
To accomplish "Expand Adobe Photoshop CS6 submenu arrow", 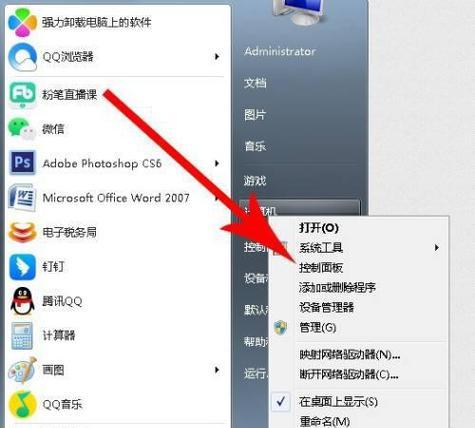I will click(x=217, y=163).
